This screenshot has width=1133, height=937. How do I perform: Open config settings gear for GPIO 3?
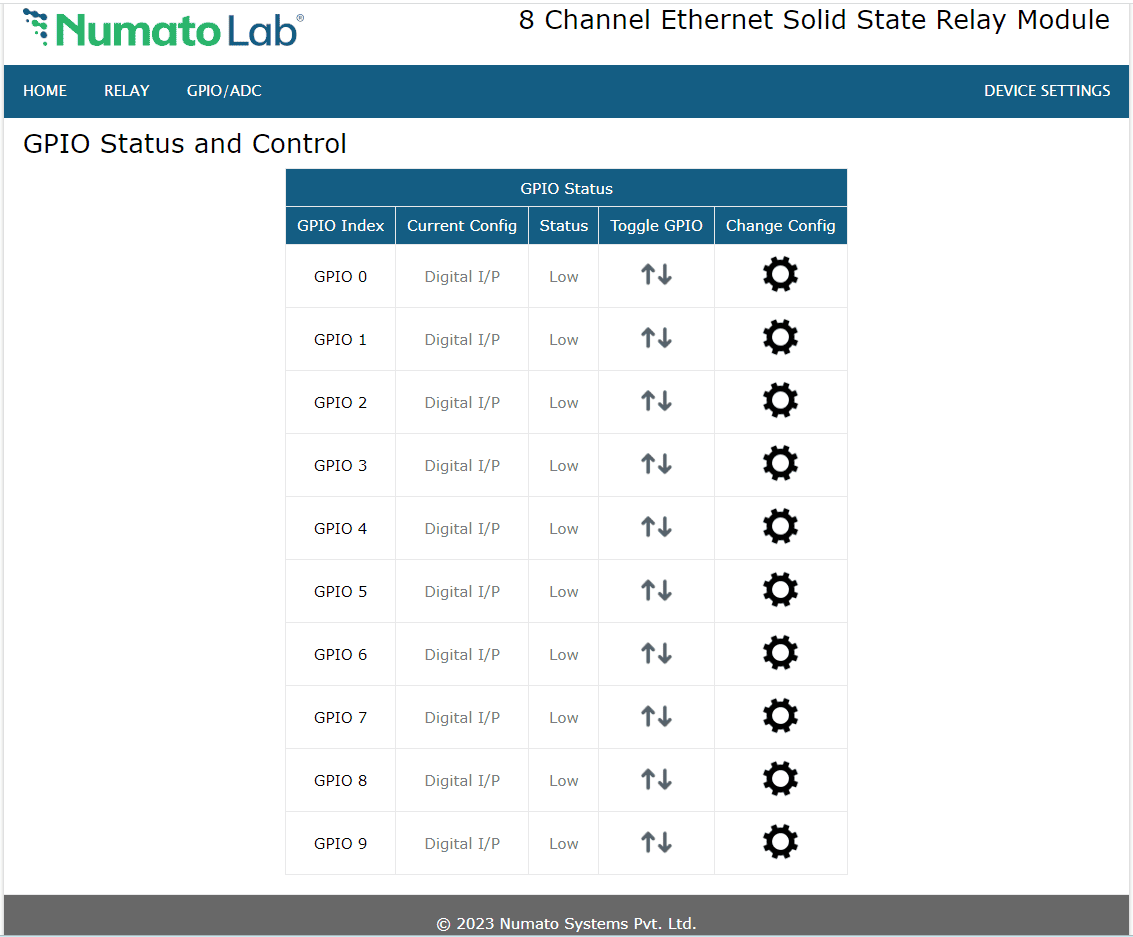[780, 464]
